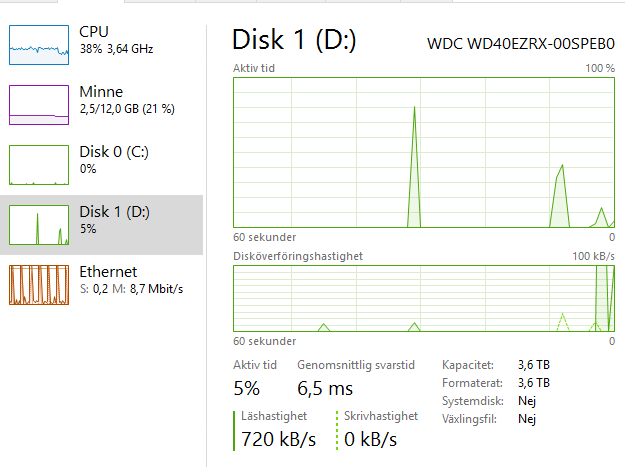Click the Systemdisk Nej value
Screen dimensions: 625x473
pyautogui.click(x=526, y=401)
